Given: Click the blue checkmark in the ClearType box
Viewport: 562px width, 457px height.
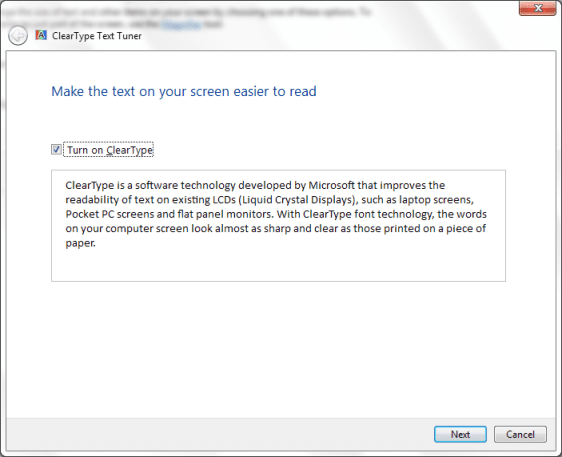Looking at the screenshot, I should 56,149.
